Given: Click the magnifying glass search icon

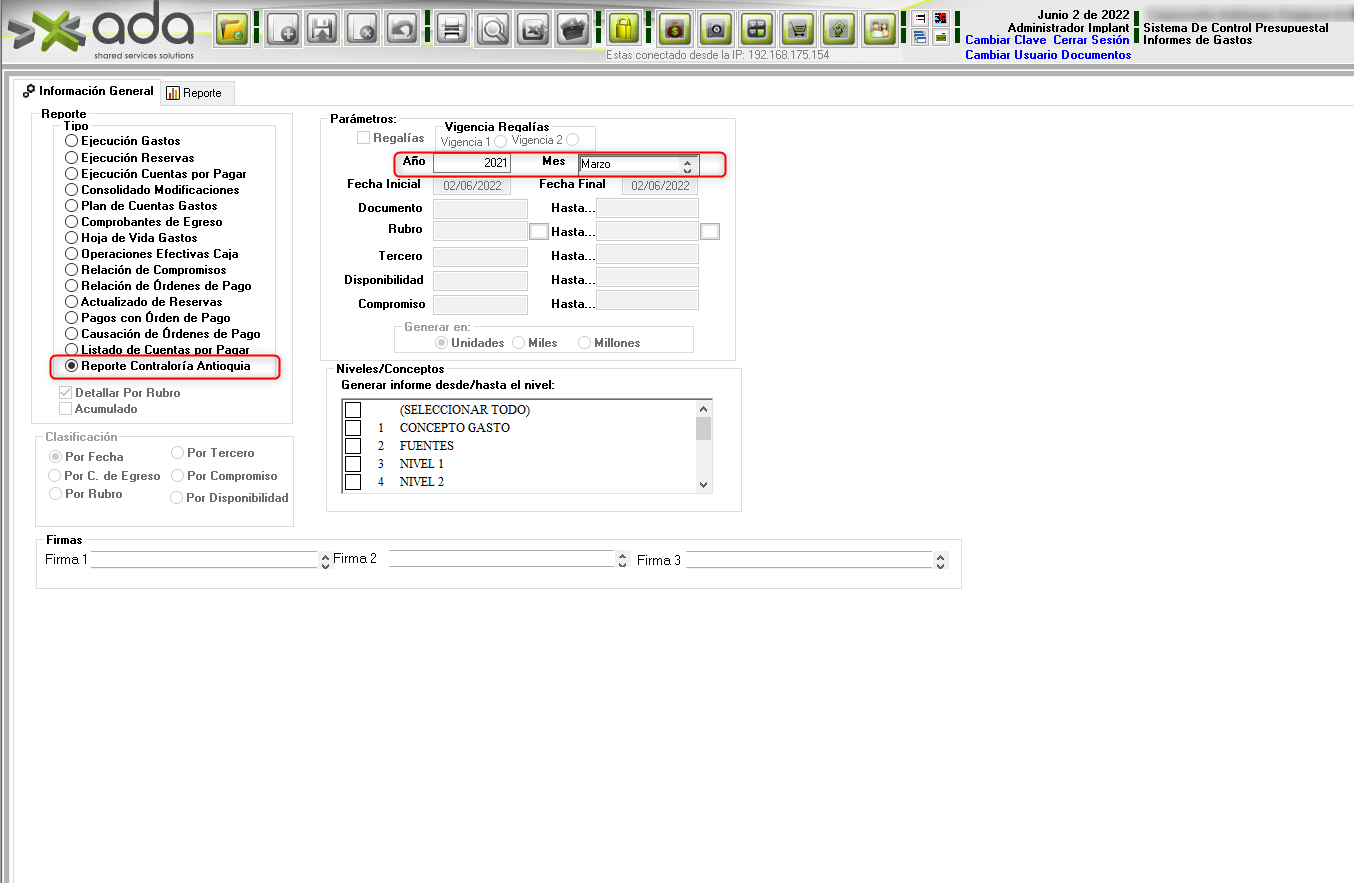Looking at the screenshot, I should click(493, 30).
